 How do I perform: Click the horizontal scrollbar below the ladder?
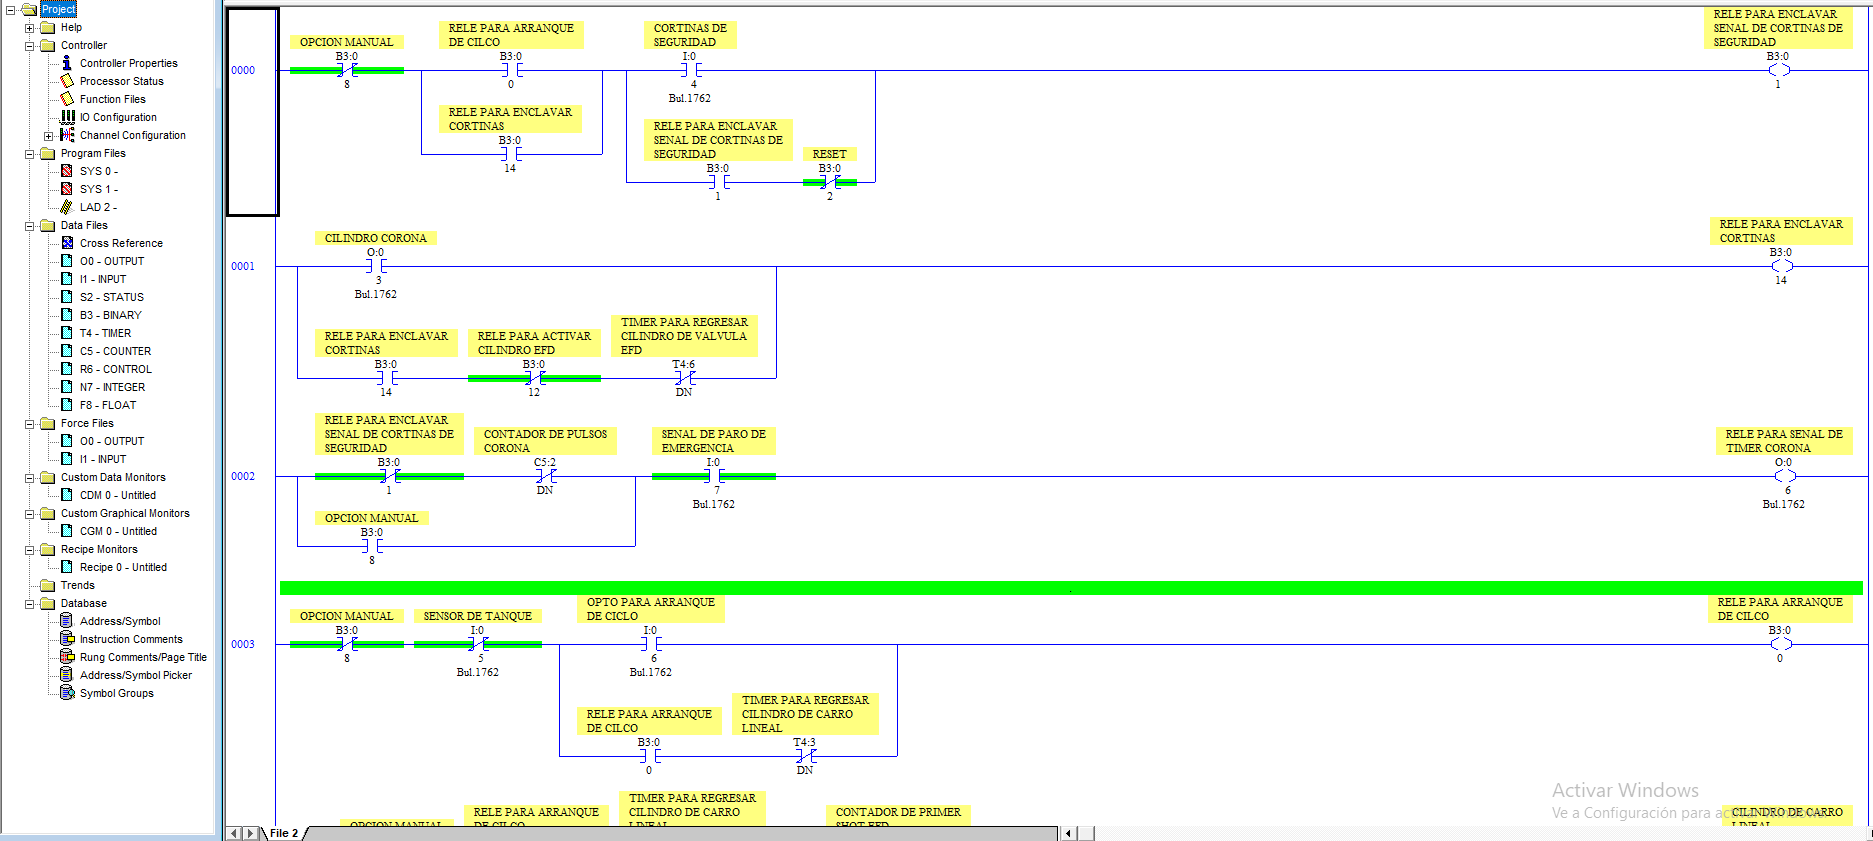click(680, 833)
